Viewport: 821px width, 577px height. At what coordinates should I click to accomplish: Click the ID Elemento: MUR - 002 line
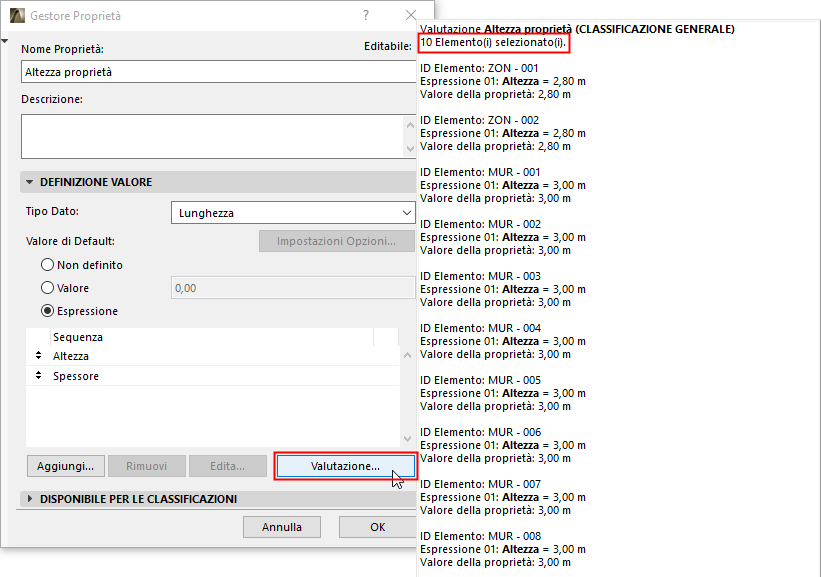[480, 224]
